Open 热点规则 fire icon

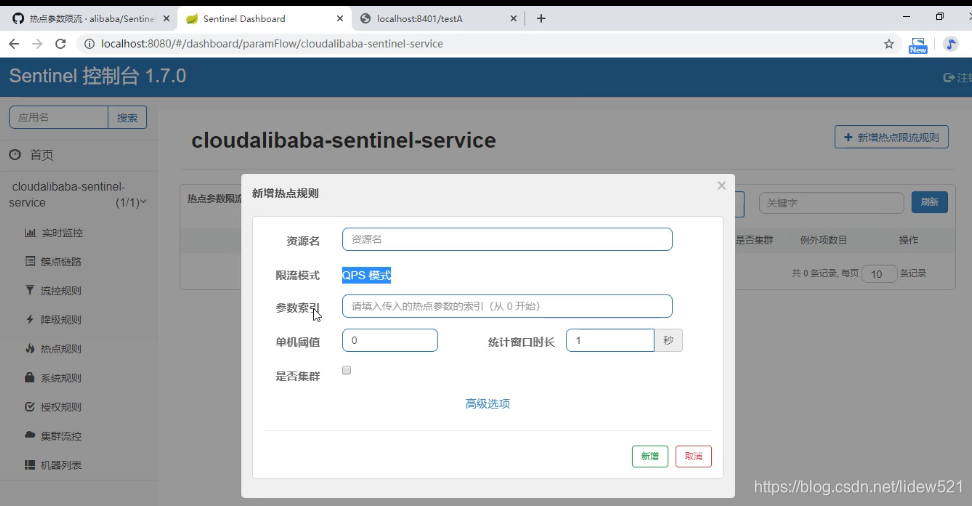pyautogui.click(x=30, y=348)
